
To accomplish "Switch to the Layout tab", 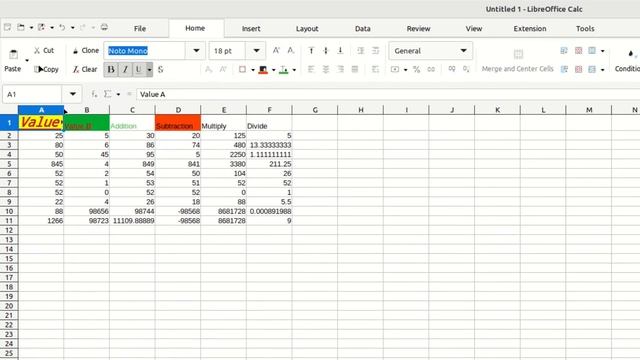I will coord(307,29).
